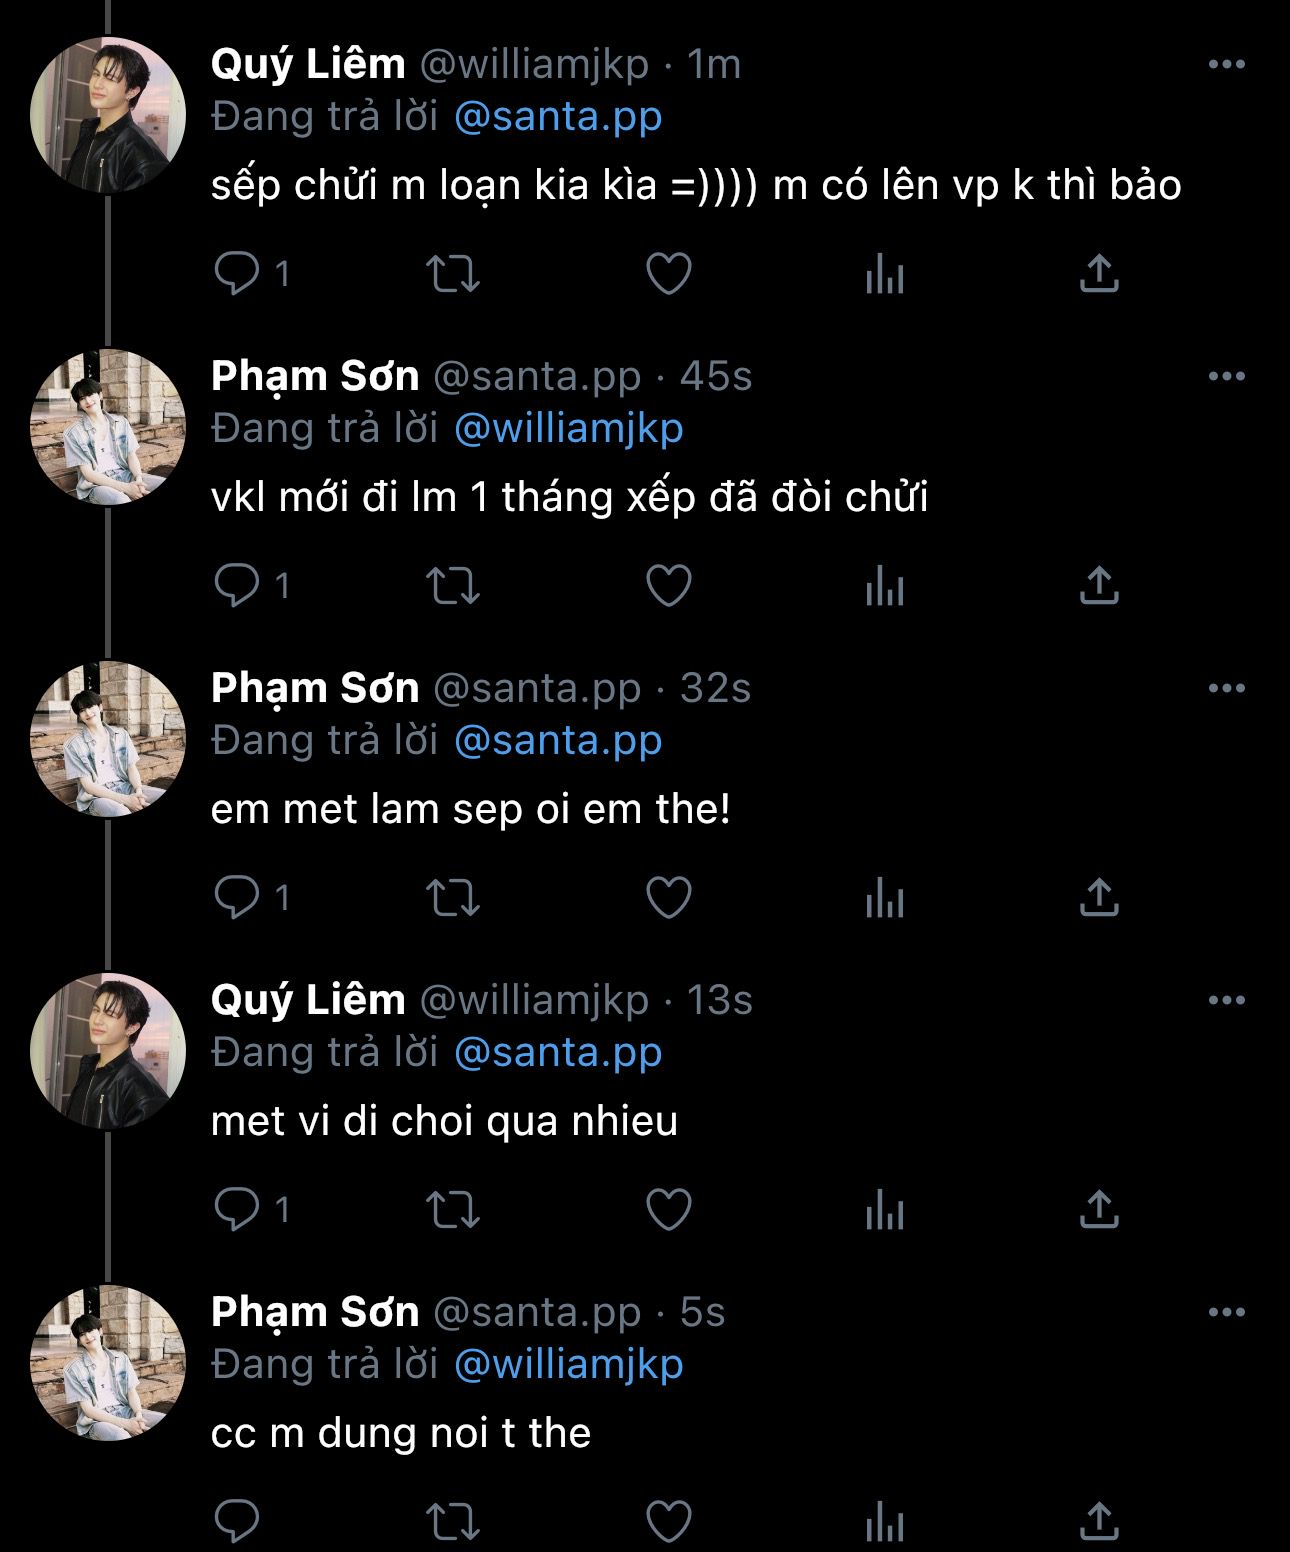The image size is (1290, 1552).
Task: Open Quý Liêm's profile from the 13s tweet name
Action: click(x=308, y=1000)
